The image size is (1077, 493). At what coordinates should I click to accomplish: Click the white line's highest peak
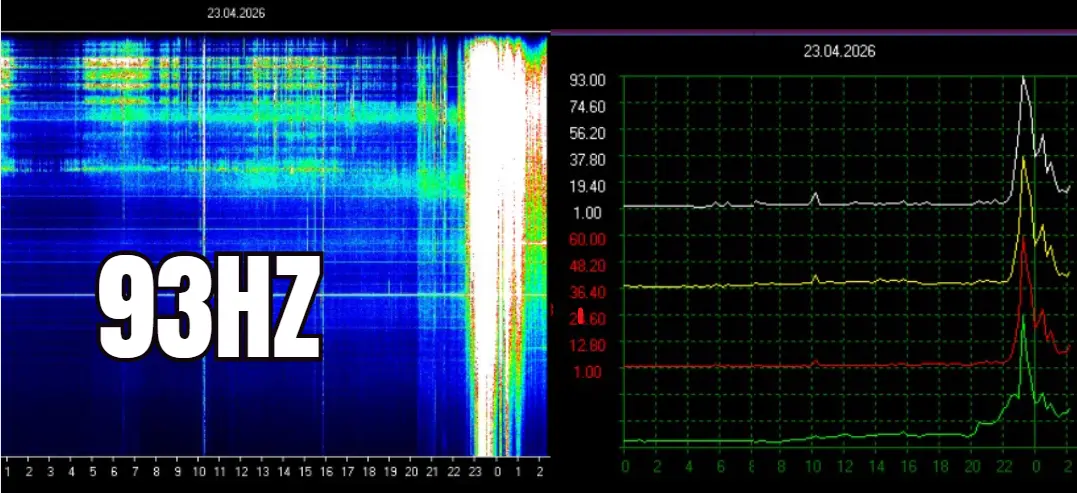point(1023,77)
